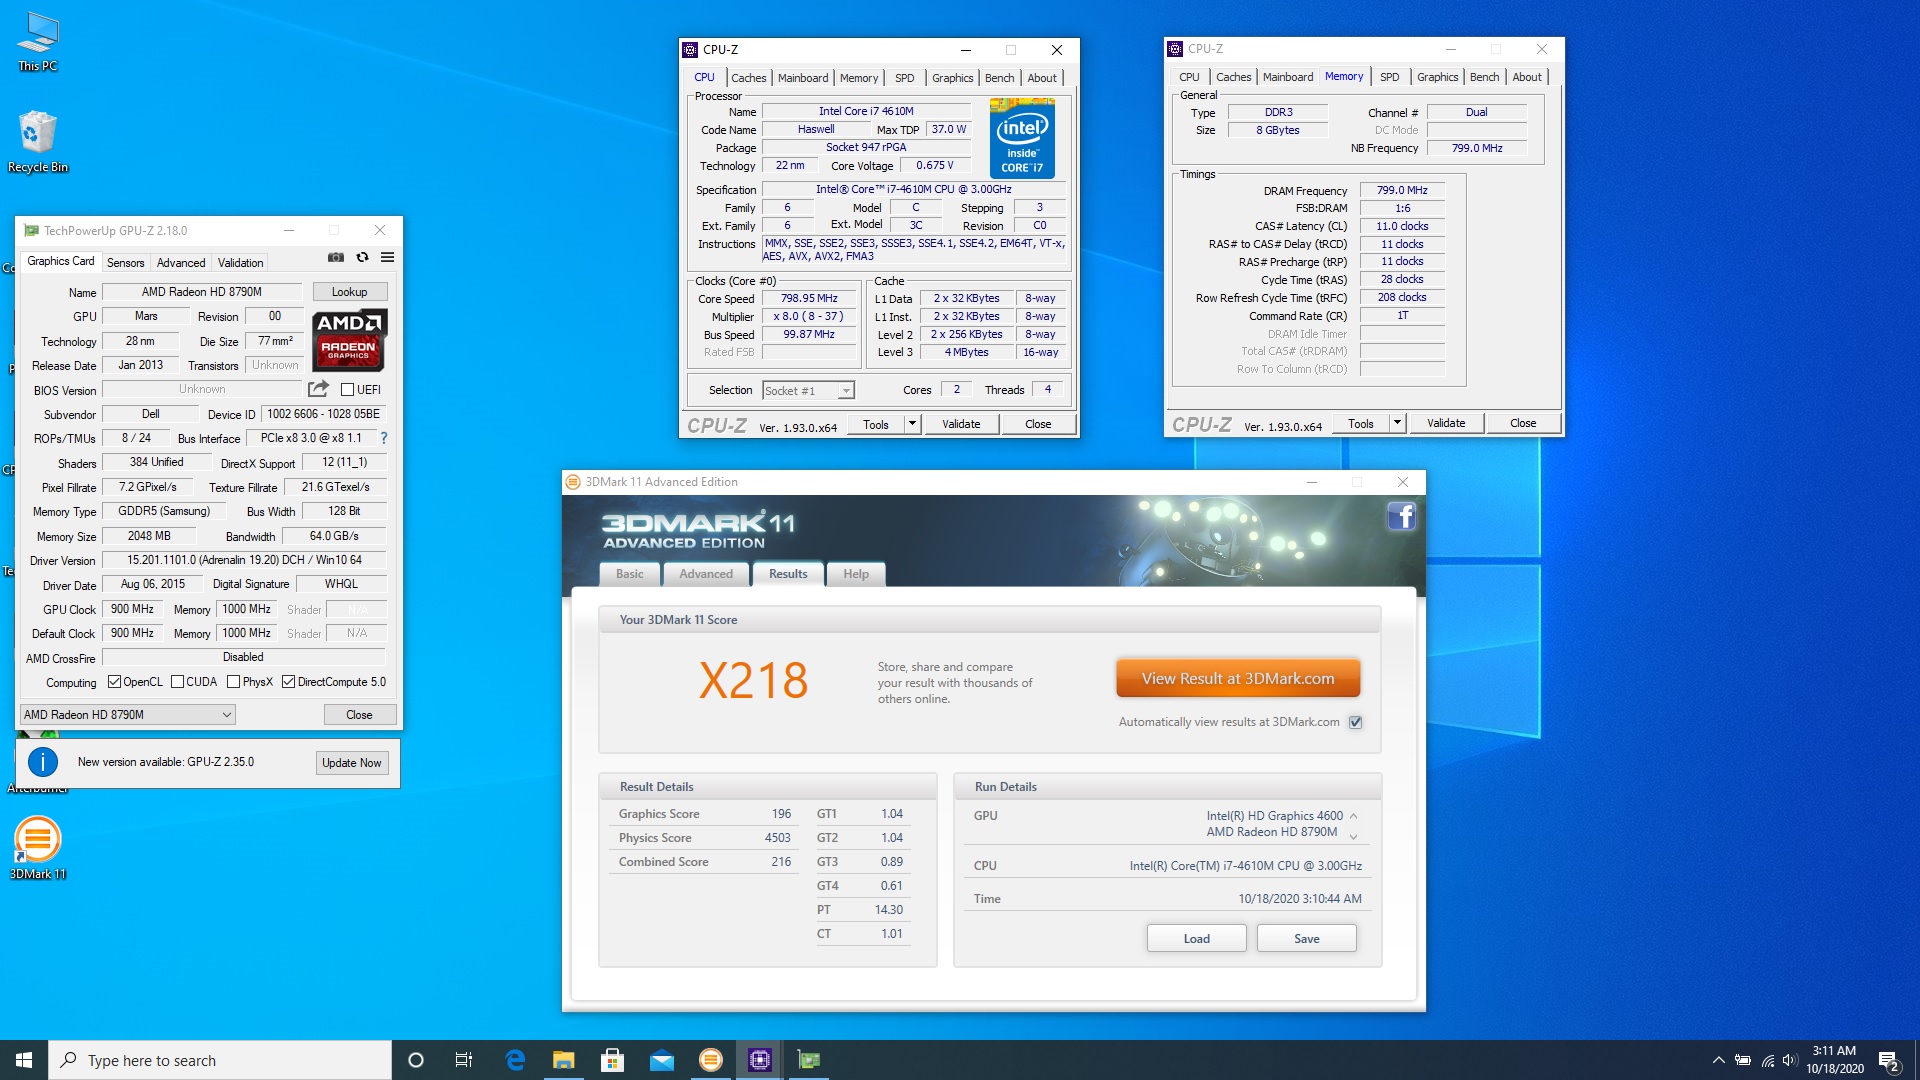Open Mainboard tab in CPU-Z CPU window
The width and height of the screenshot is (1920, 1080).
coord(803,78)
